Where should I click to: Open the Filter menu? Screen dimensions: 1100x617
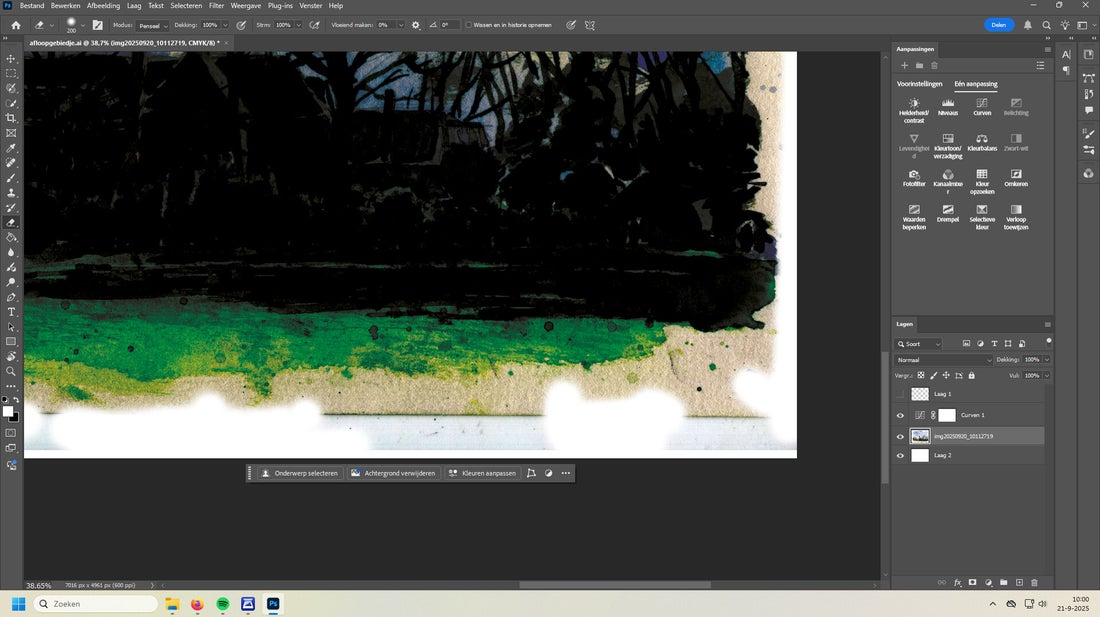pyautogui.click(x=216, y=6)
